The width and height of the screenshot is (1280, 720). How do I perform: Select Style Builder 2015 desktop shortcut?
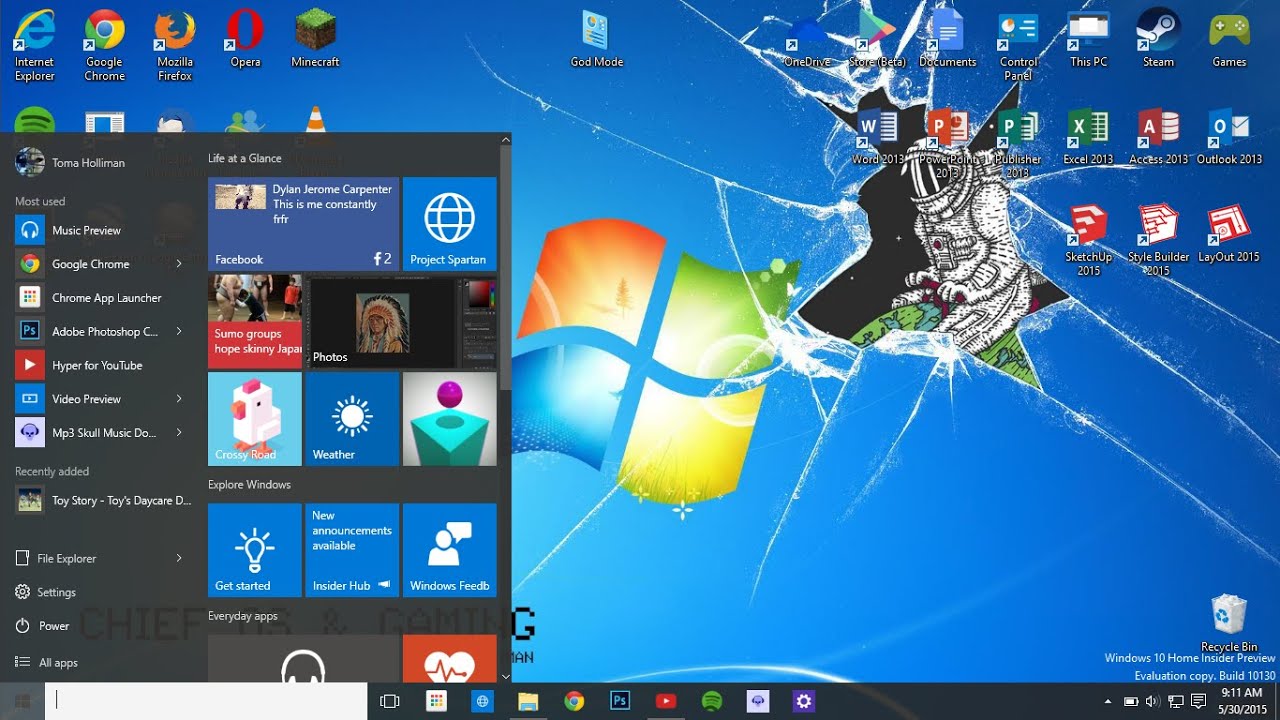[1158, 240]
